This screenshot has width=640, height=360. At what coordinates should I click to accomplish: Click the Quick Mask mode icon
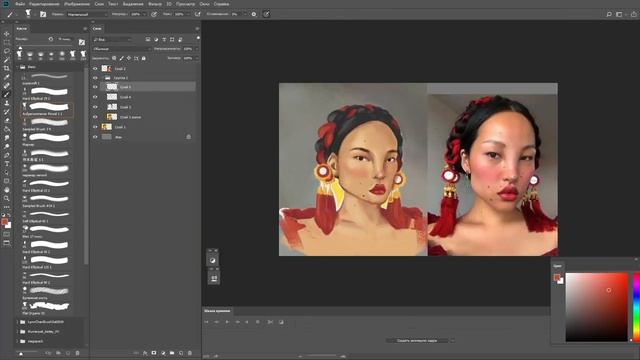7,234
